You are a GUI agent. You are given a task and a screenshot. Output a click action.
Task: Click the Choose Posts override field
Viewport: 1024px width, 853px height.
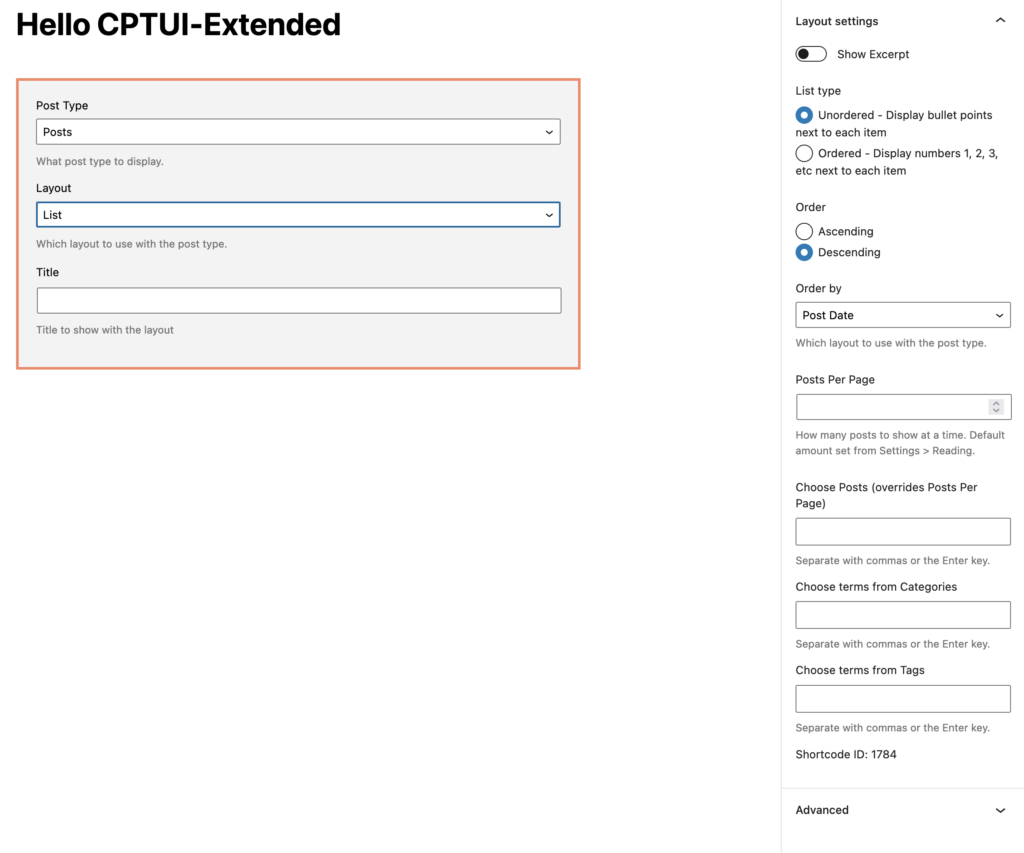click(902, 531)
